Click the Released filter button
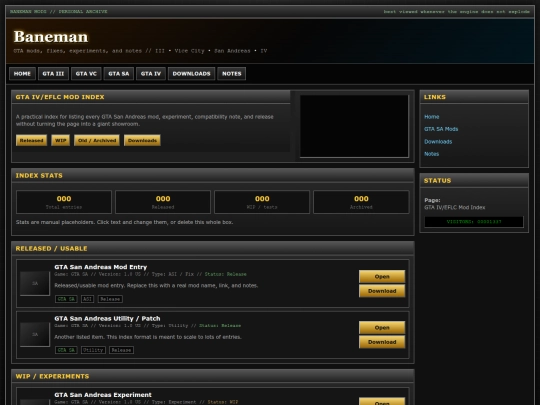Viewport: 540px width, 405px height. pyautogui.click(x=31, y=141)
